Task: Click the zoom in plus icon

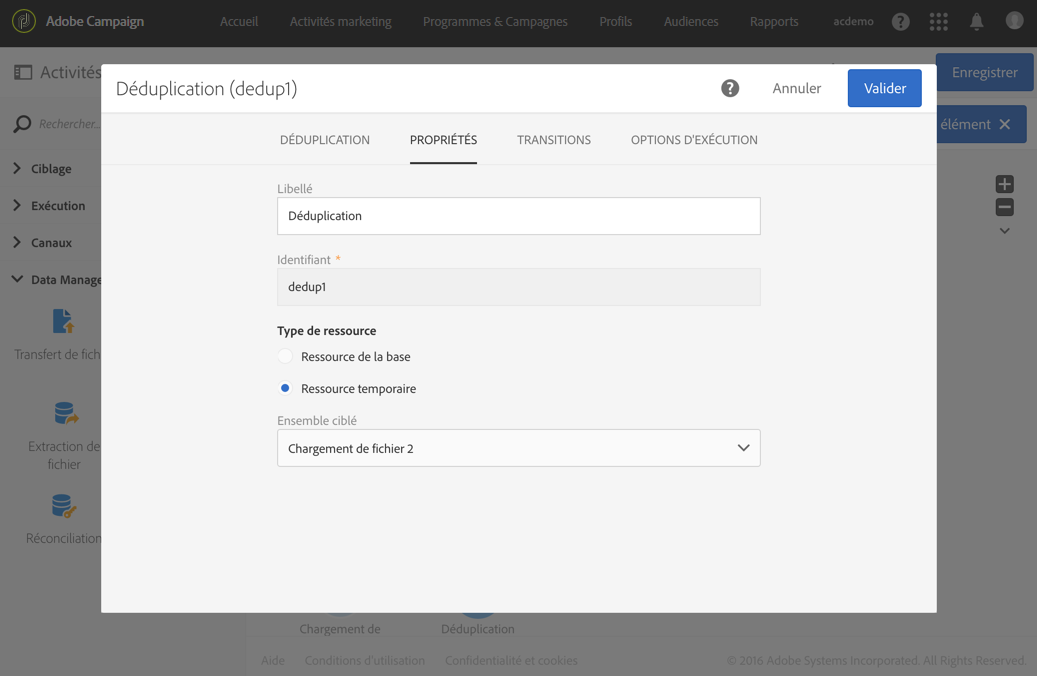Action: coord(1004,184)
